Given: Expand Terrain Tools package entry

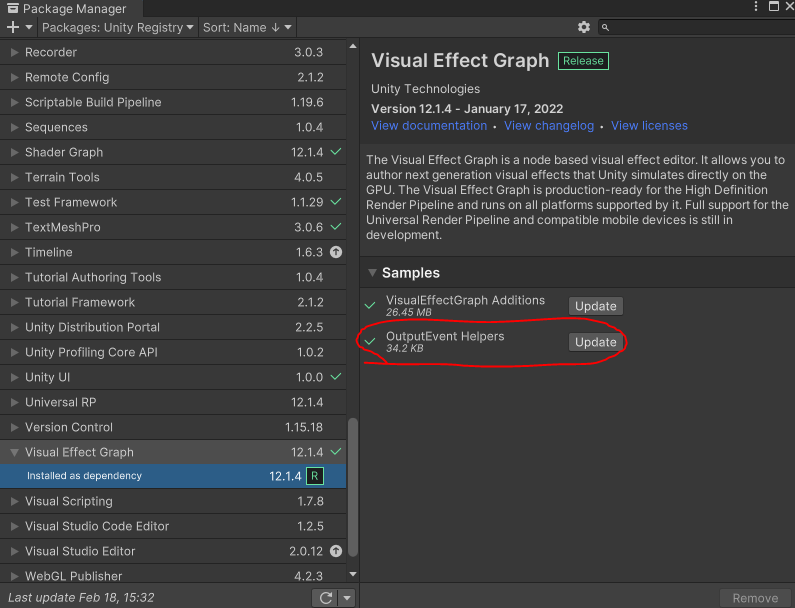Looking at the screenshot, I should (x=14, y=177).
